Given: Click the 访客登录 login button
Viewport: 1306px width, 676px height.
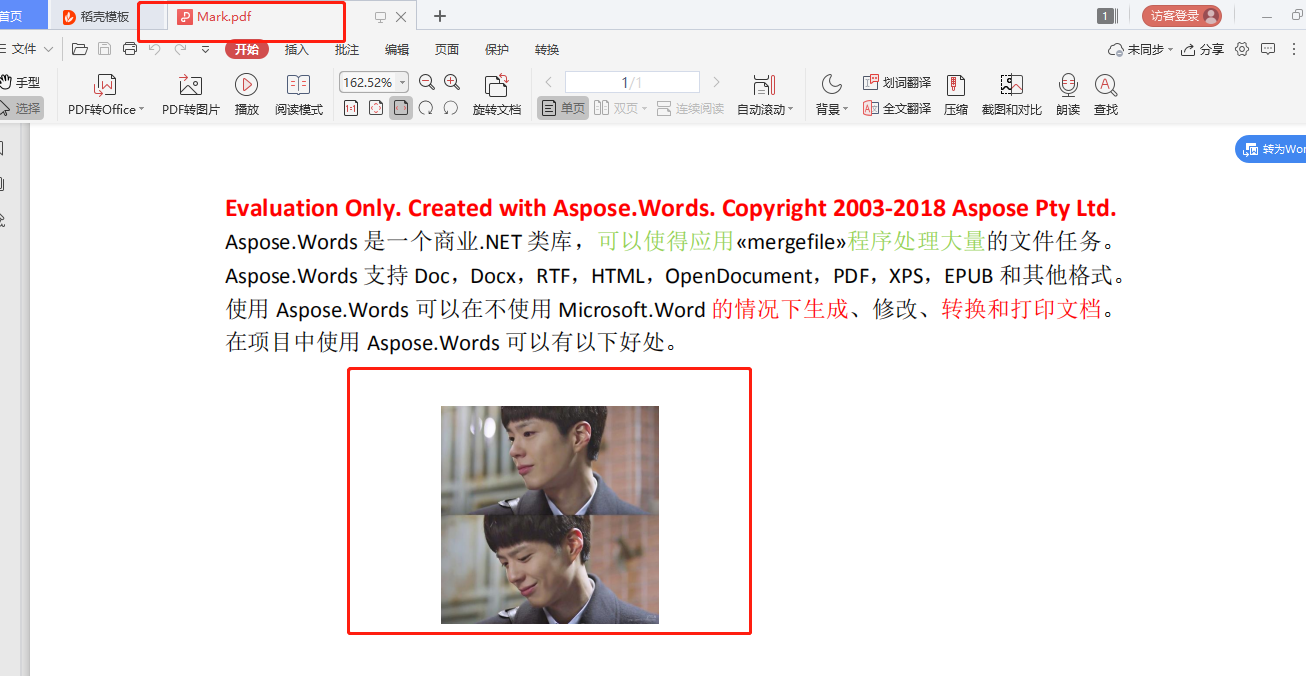Looking at the screenshot, I should click(x=1180, y=16).
